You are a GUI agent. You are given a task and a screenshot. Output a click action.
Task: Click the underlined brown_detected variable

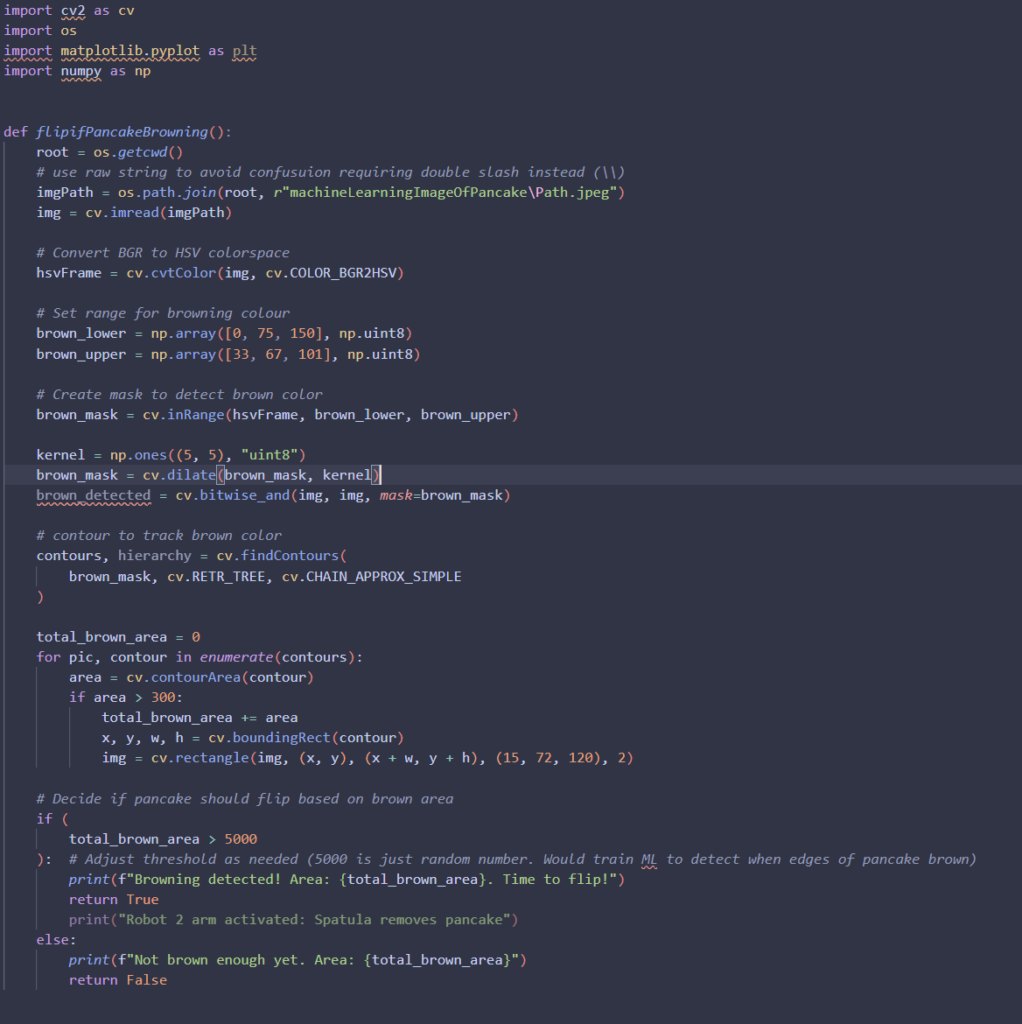(93, 495)
